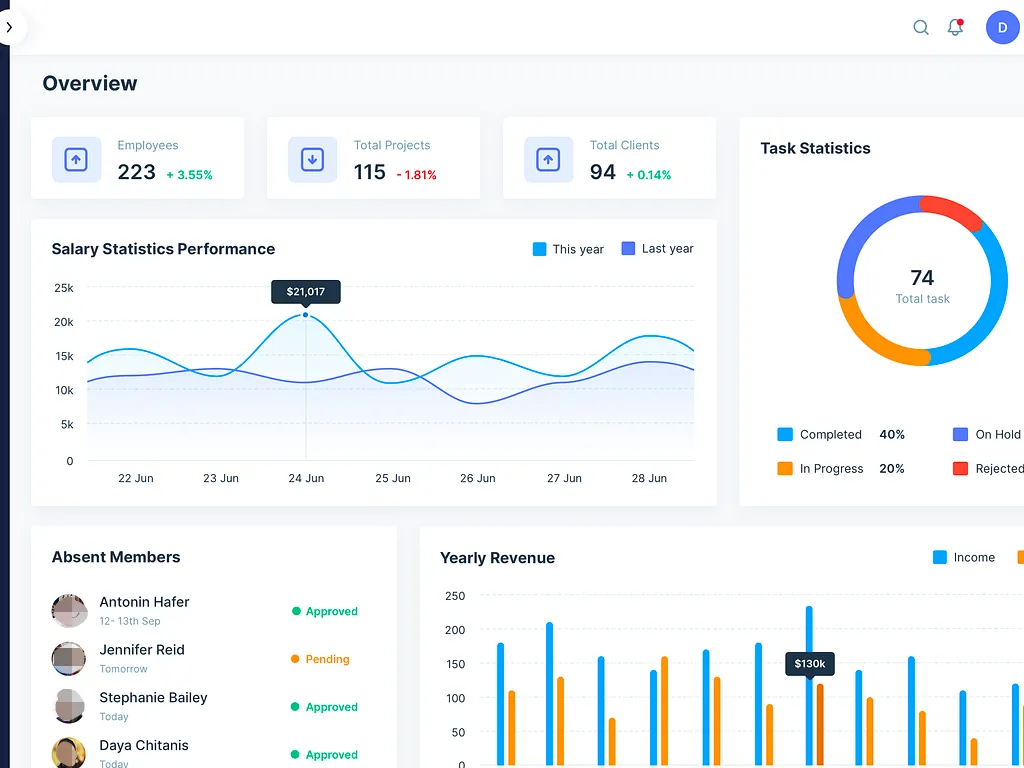1024x768 pixels.
Task: Select Jennifer Reid's name
Action: [142, 650]
